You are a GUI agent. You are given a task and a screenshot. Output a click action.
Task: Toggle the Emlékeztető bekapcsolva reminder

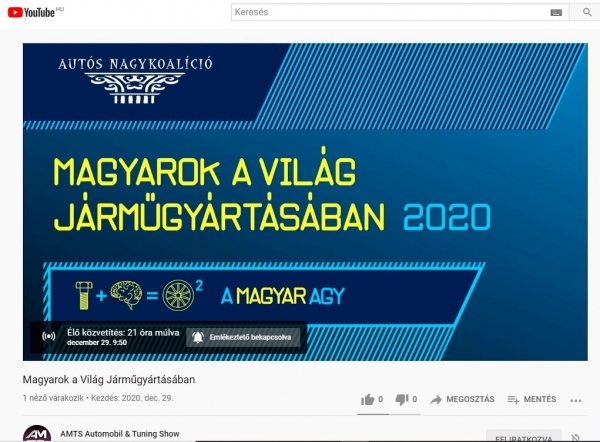coord(243,336)
